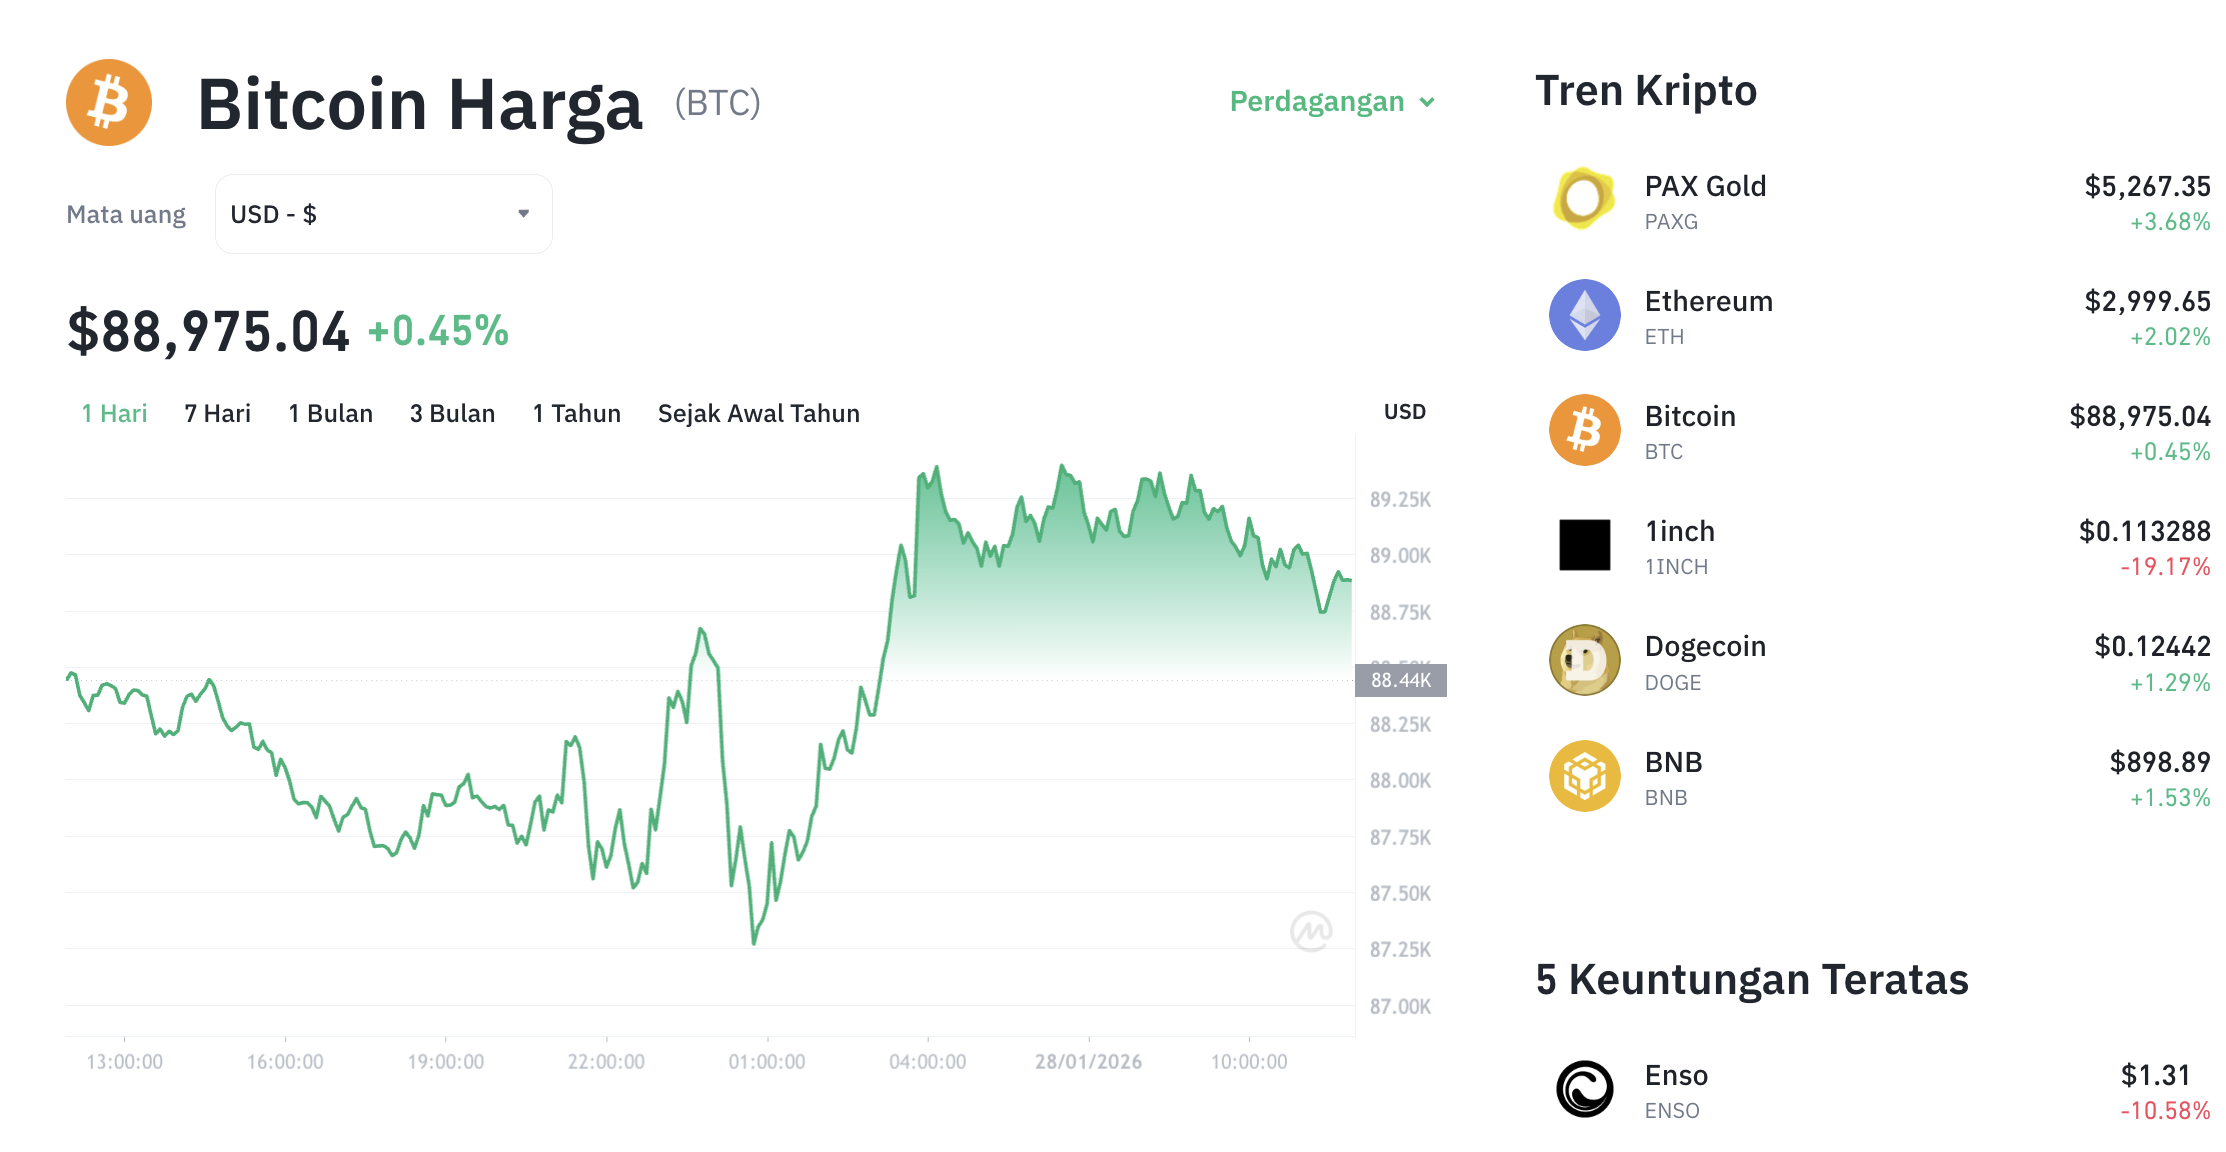
Task: Click the 1inch black square icon
Action: click(1583, 544)
